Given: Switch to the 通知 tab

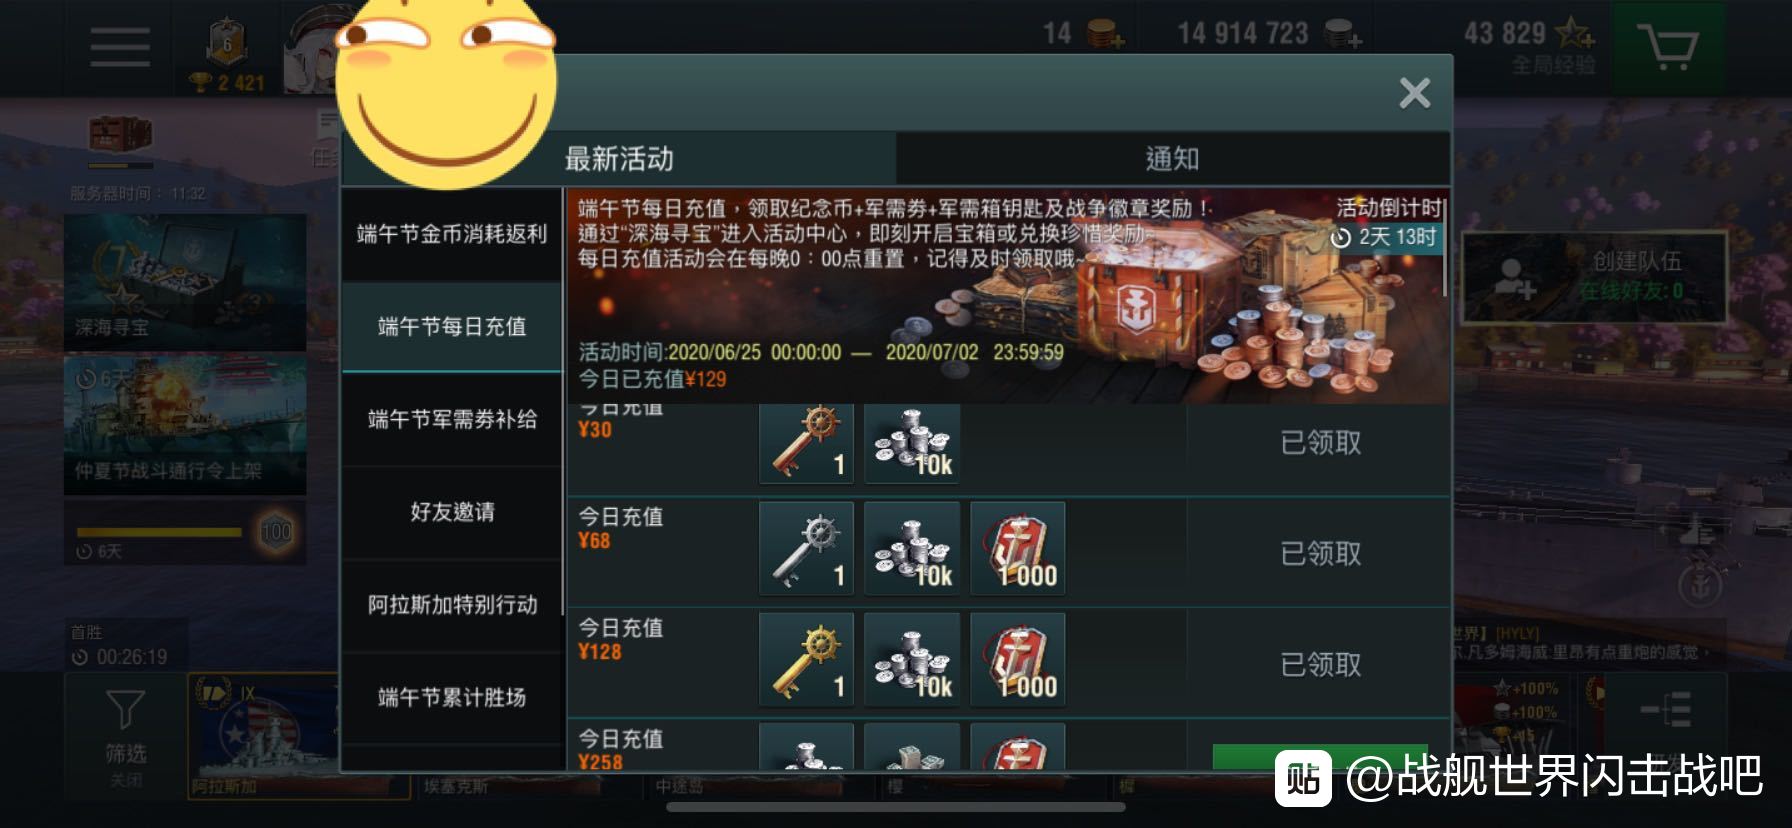Looking at the screenshot, I should pos(1172,159).
